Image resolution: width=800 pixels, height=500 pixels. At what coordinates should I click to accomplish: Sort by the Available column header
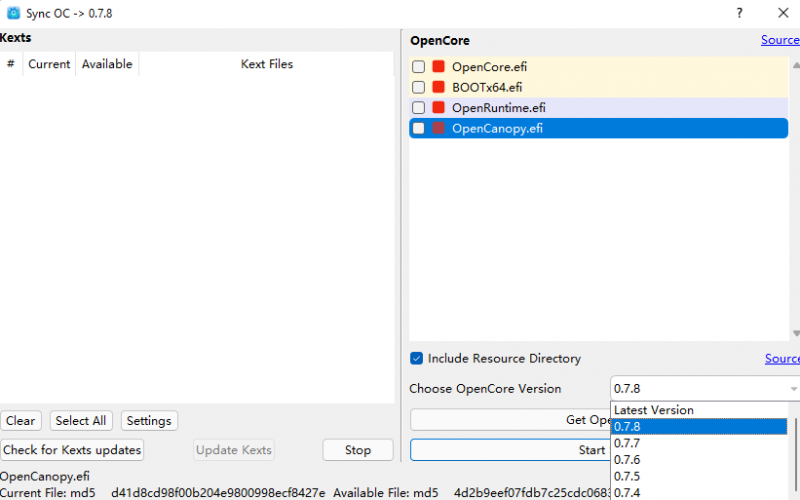tap(107, 64)
